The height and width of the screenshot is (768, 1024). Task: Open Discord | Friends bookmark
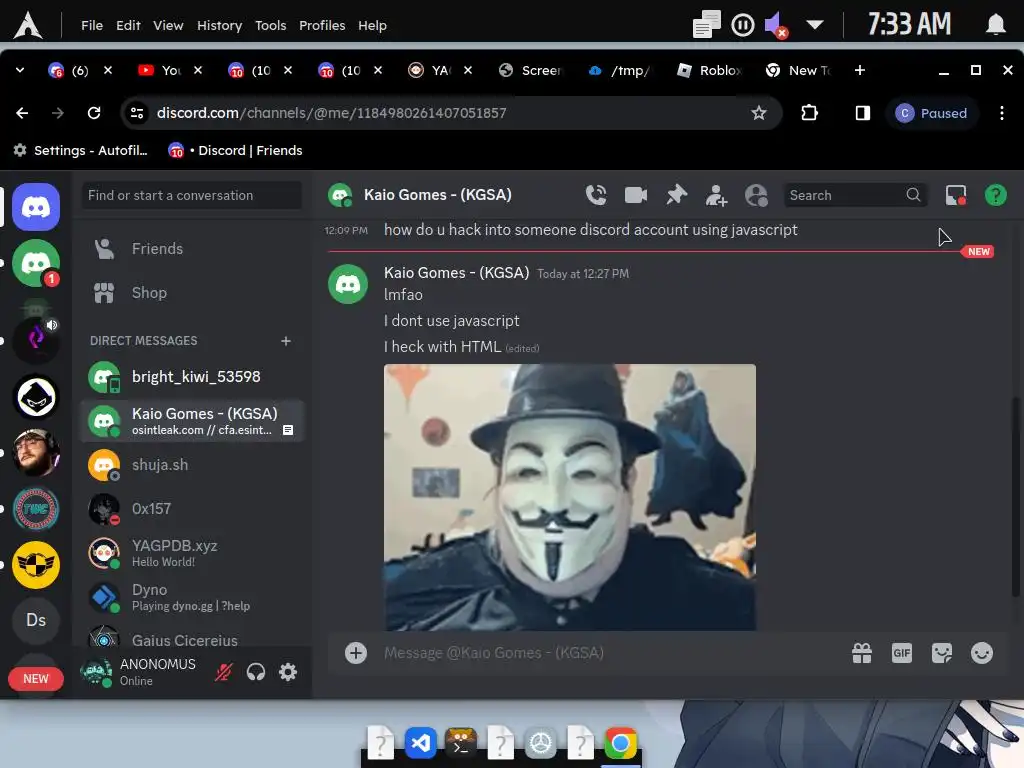tap(235, 150)
